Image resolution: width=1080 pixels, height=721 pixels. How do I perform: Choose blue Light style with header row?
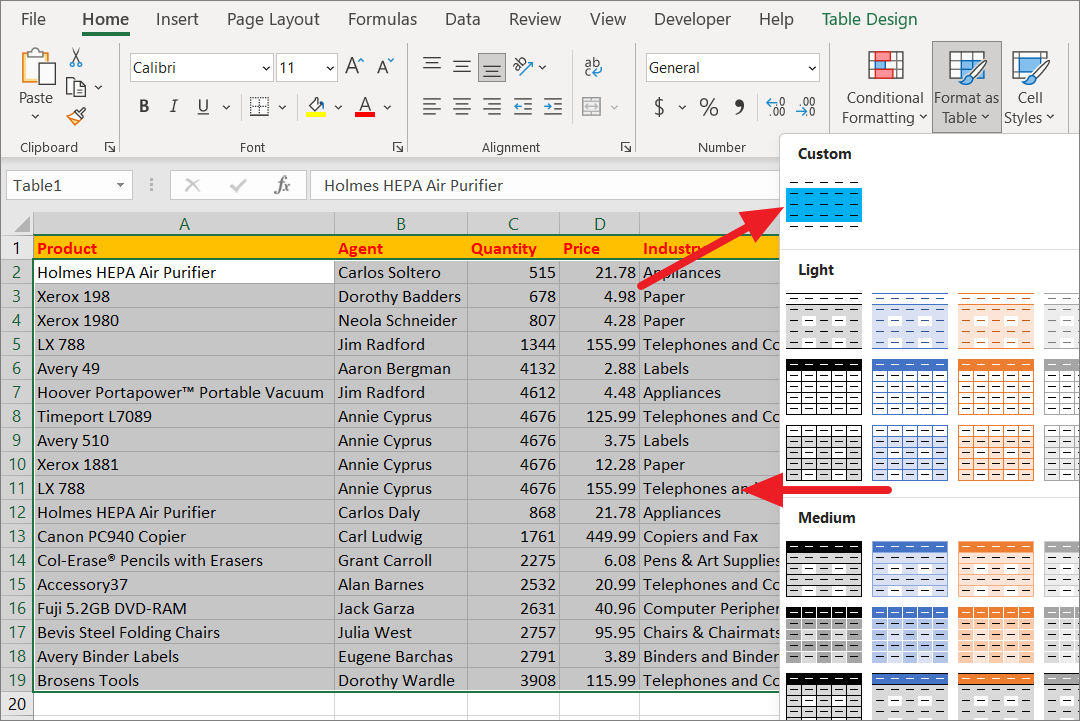[910, 387]
